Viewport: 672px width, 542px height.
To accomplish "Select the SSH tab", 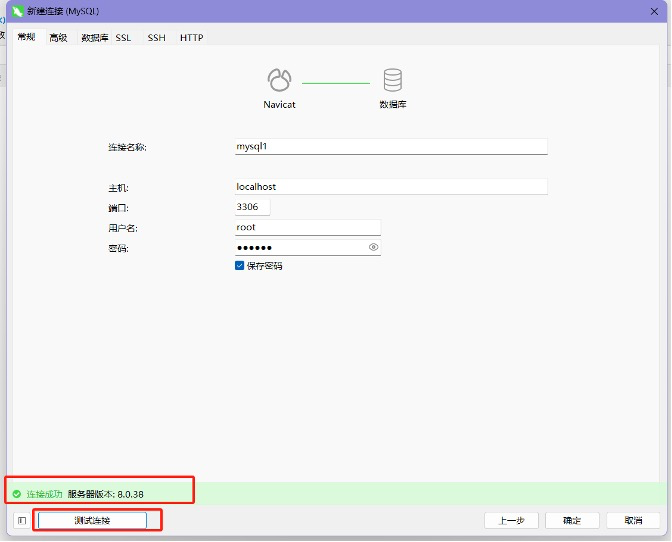I will pos(157,37).
